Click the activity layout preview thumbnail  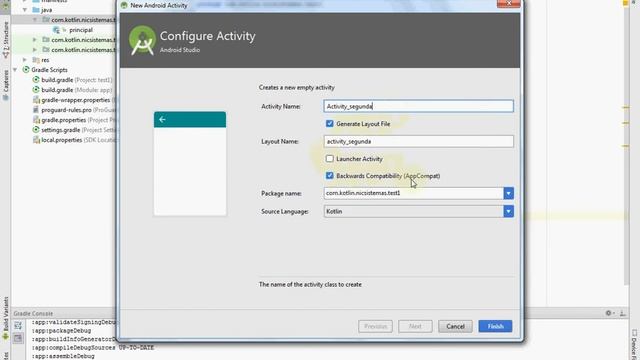coord(190,164)
